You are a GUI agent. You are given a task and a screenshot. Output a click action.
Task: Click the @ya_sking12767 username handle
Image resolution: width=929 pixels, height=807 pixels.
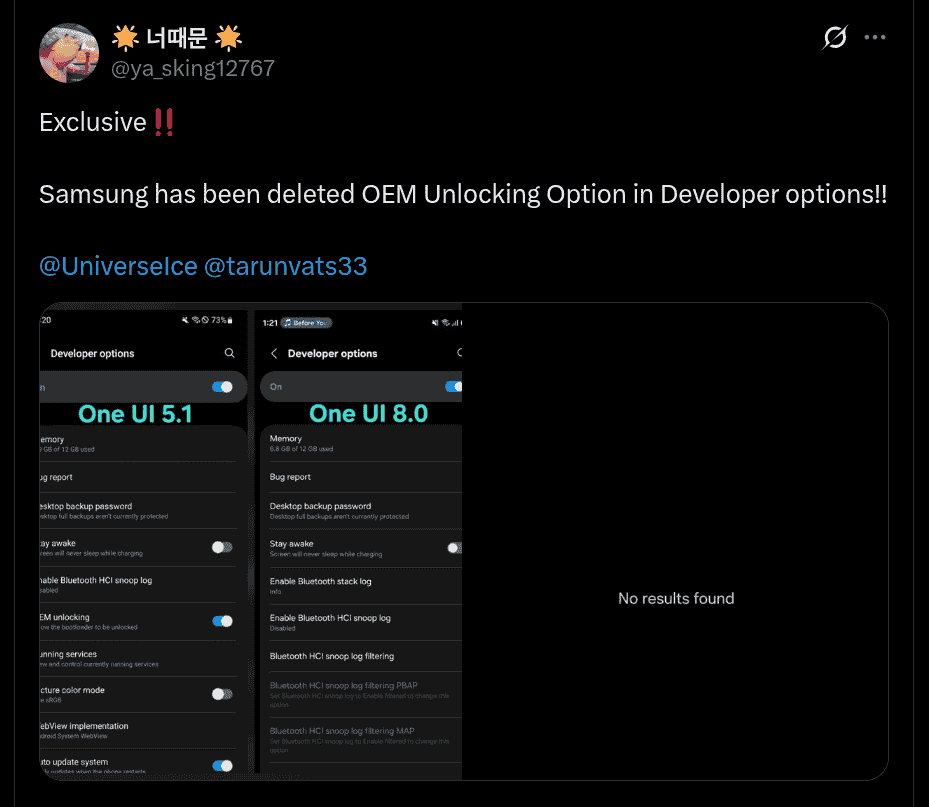coord(191,68)
